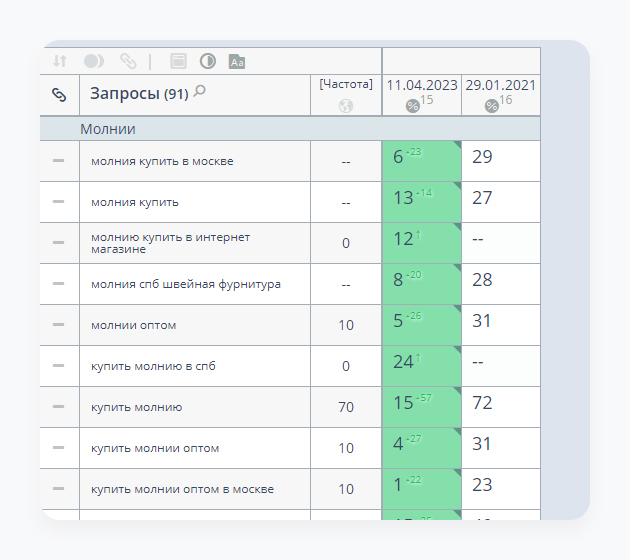
Task: Open search magnifier next to Запросы
Action: coord(199,92)
